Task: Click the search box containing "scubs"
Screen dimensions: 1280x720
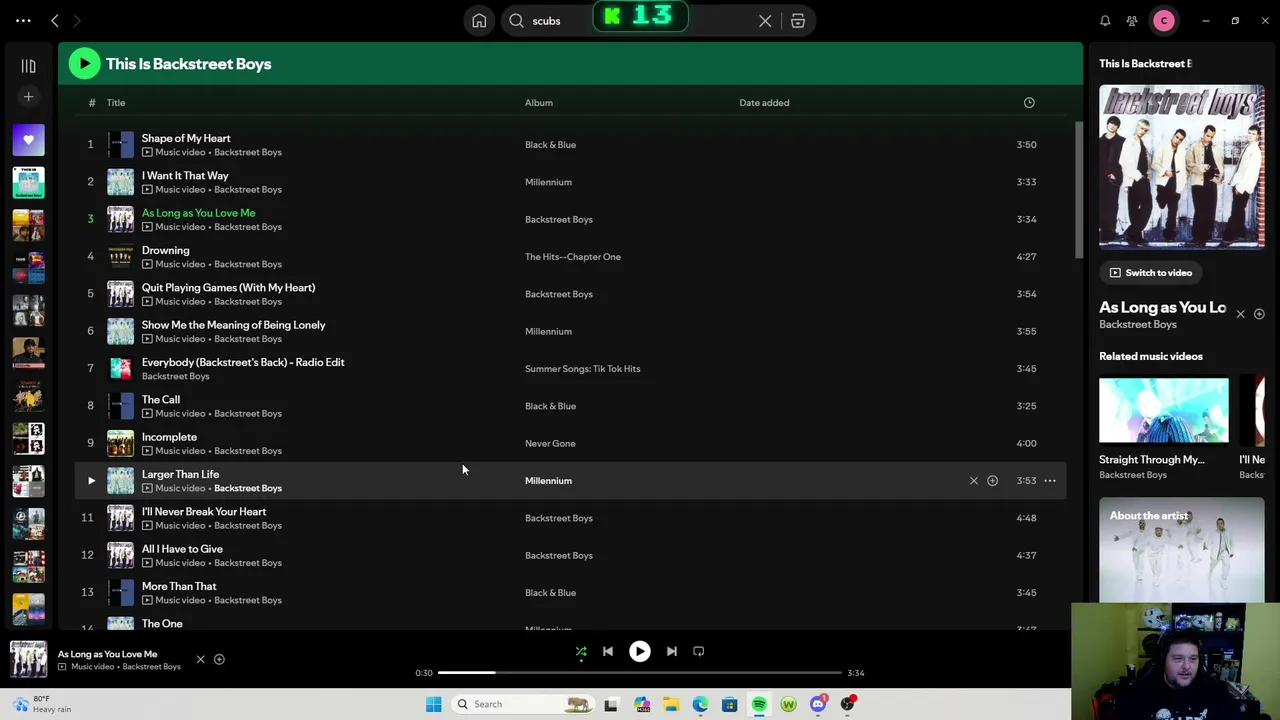Action: point(658,21)
